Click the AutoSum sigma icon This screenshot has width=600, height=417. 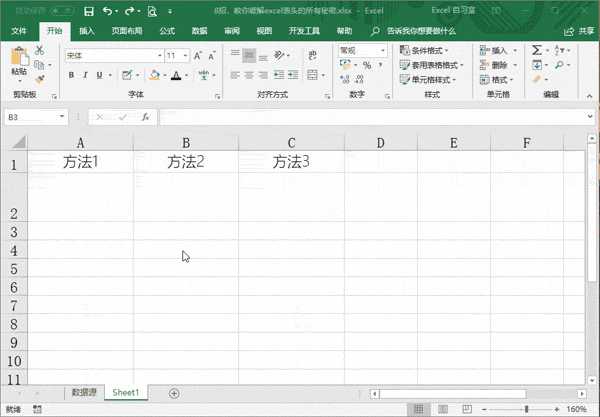[537, 49]
